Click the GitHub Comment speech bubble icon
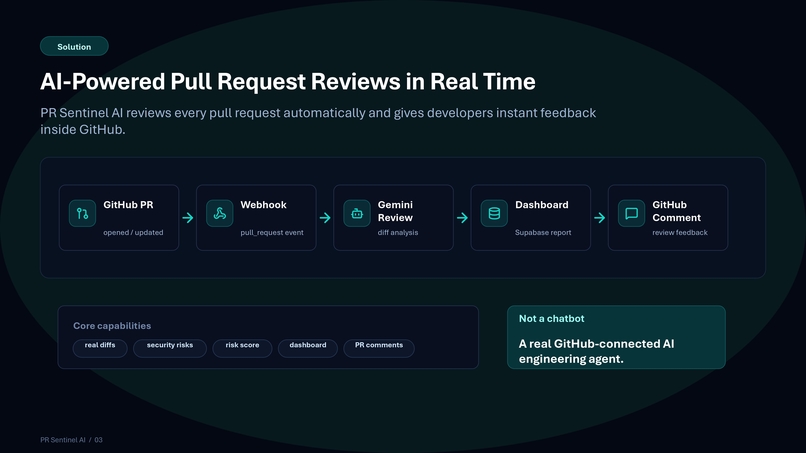The image size is (806, 453). point(631,213)
